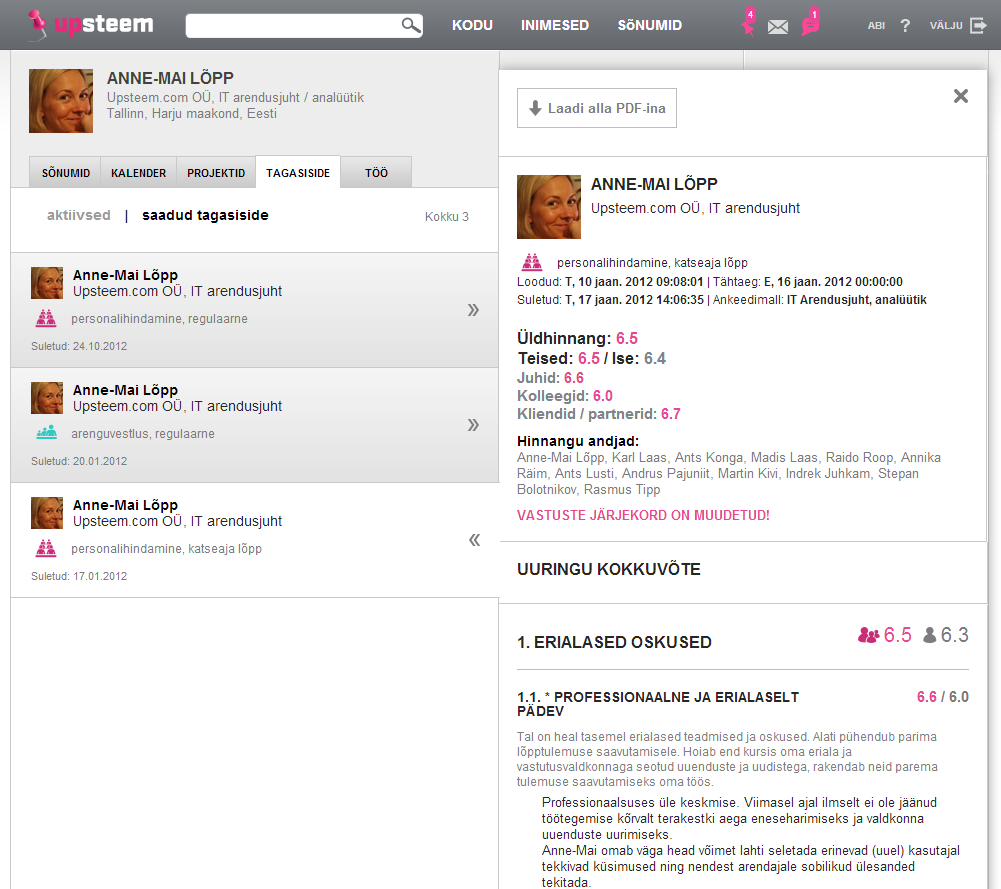1001x889 pixels.
Task: Go to KODU in top navigation
Action: [x=472, y=26]
